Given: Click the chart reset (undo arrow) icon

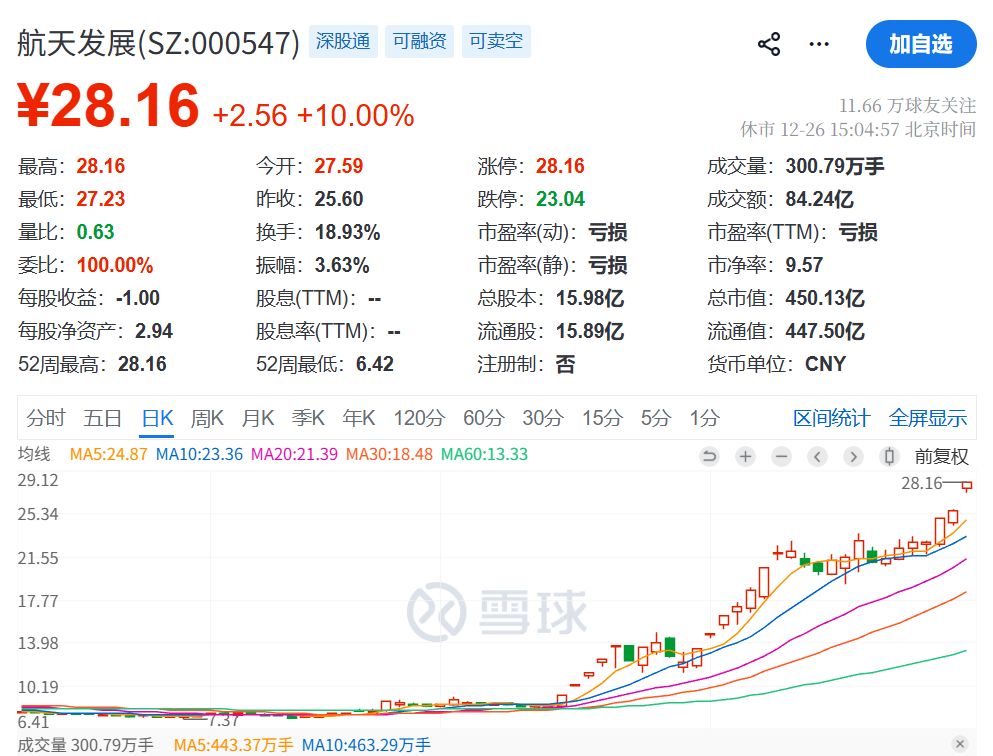Looking at the screenshot, I should tap(709, 457).
